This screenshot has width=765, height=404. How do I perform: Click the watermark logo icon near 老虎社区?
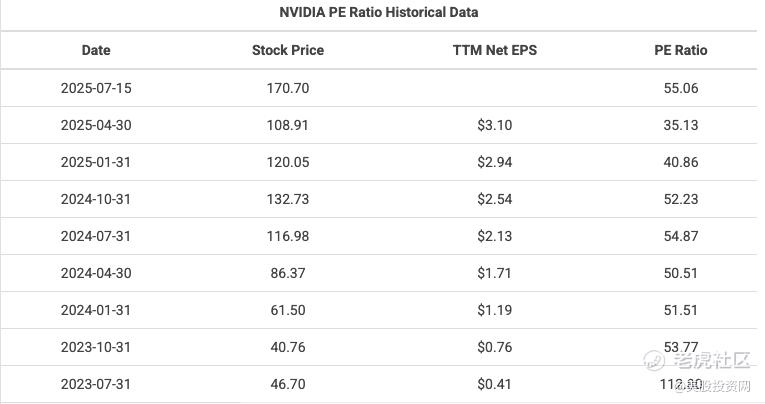point(654,361)
